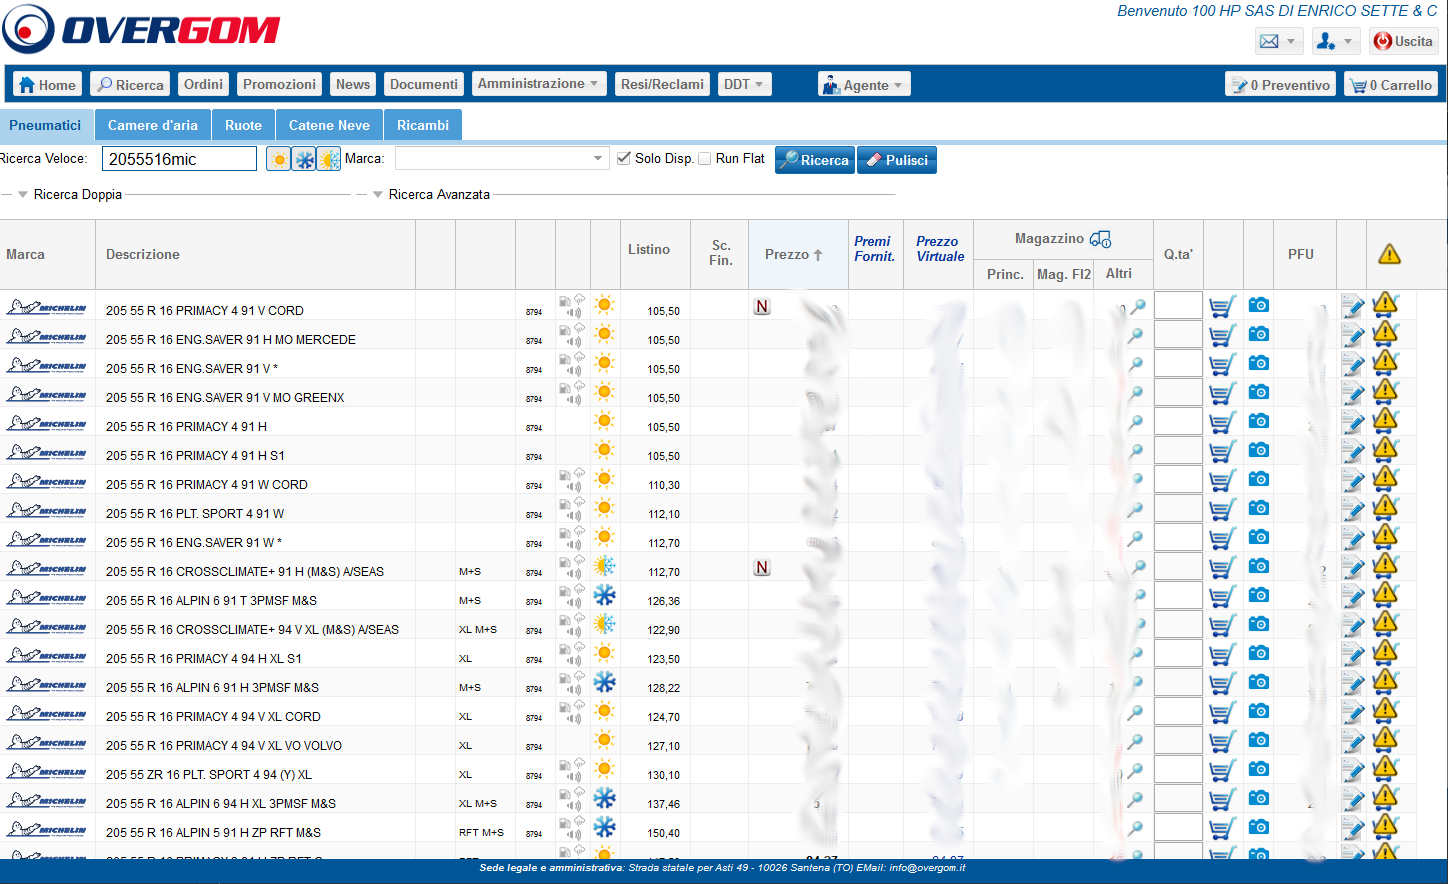View photo of PLT. SPORT 4 94 (Y) XL
The height and width of the screenshot is (884, 1448).
(1259, 768)
